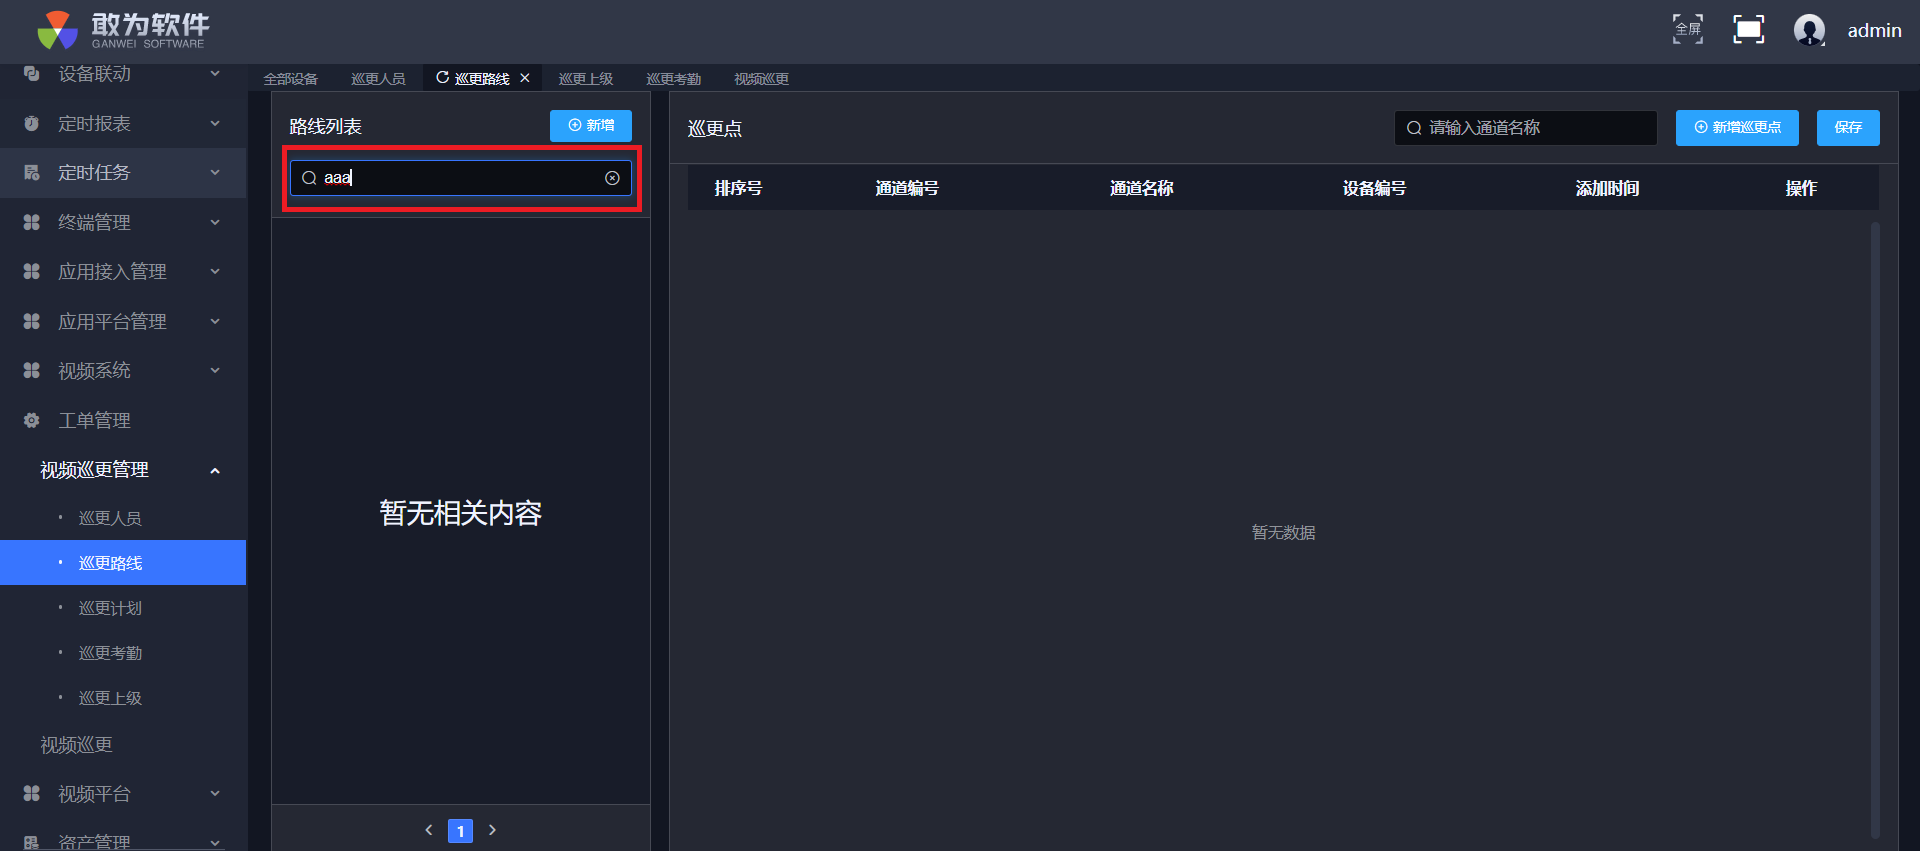Click the 应用接入管理 sidebar icon
Image resolution: width=1920 pixels, height=851 pixels.
tap(31, 271)
